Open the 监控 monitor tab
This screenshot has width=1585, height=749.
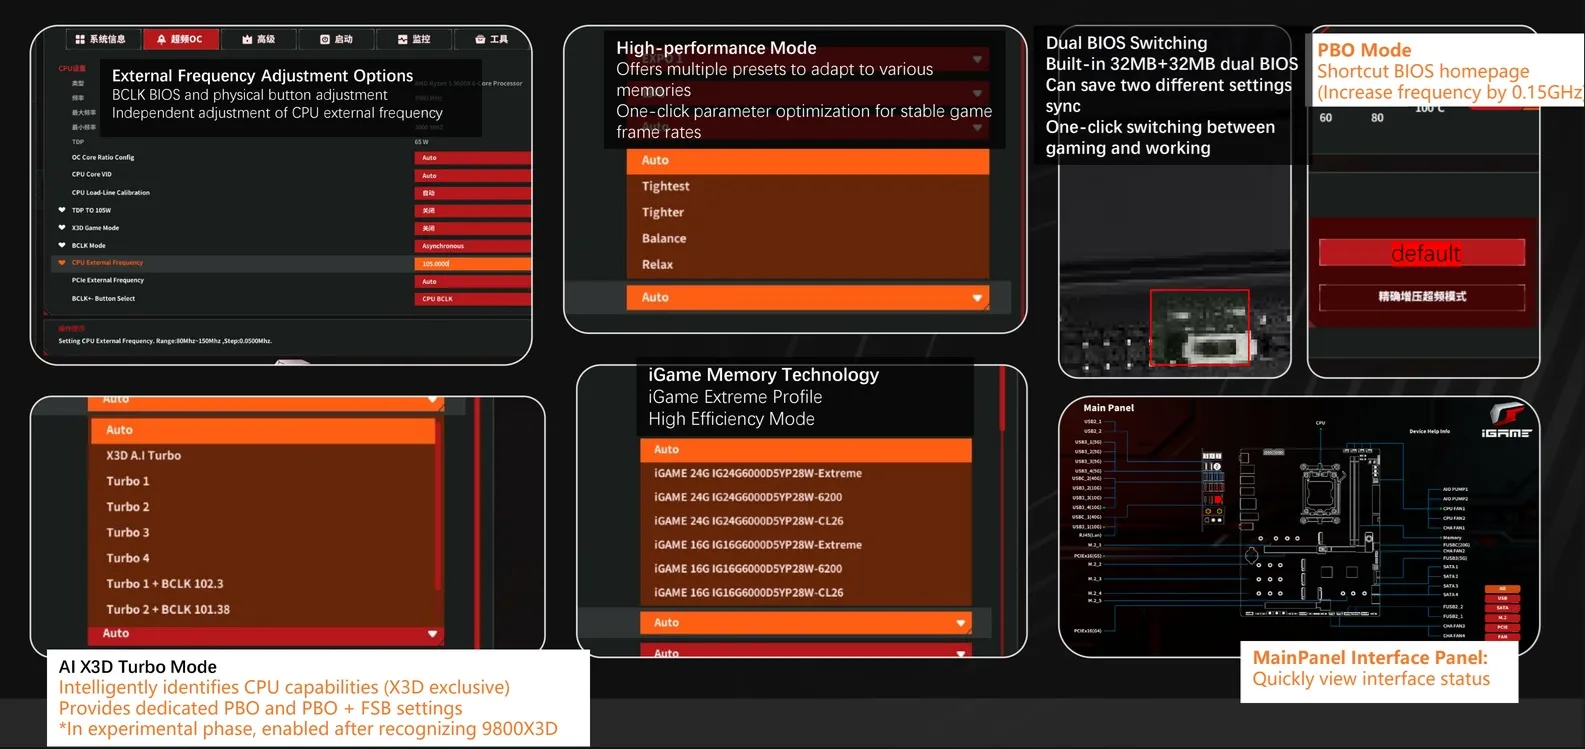click(x=414, y=39)
